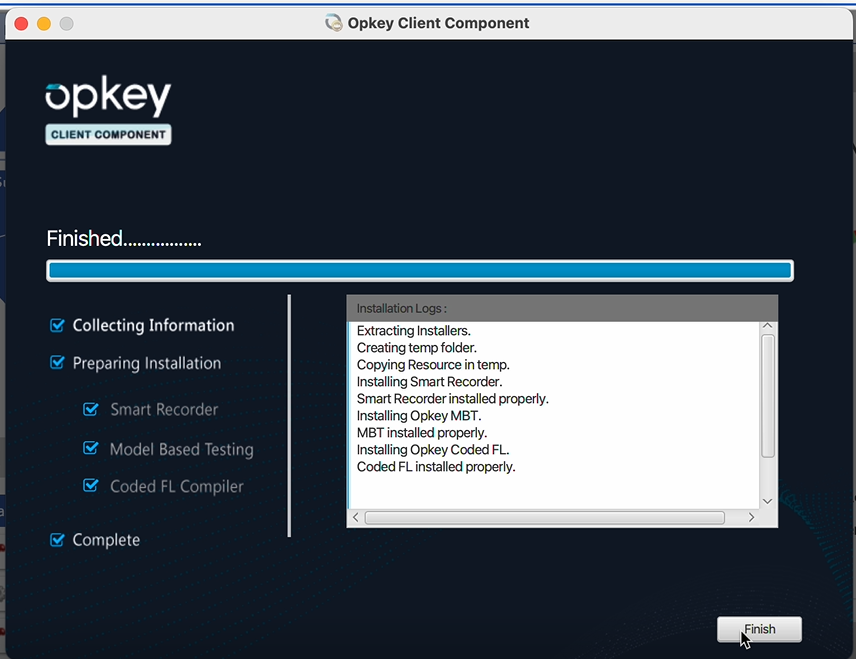Image resolution: width=856 pixels, height=659 pixels.
Task: Click the 'Copying Resource in temp.' log line
Action: click(433, 365)
